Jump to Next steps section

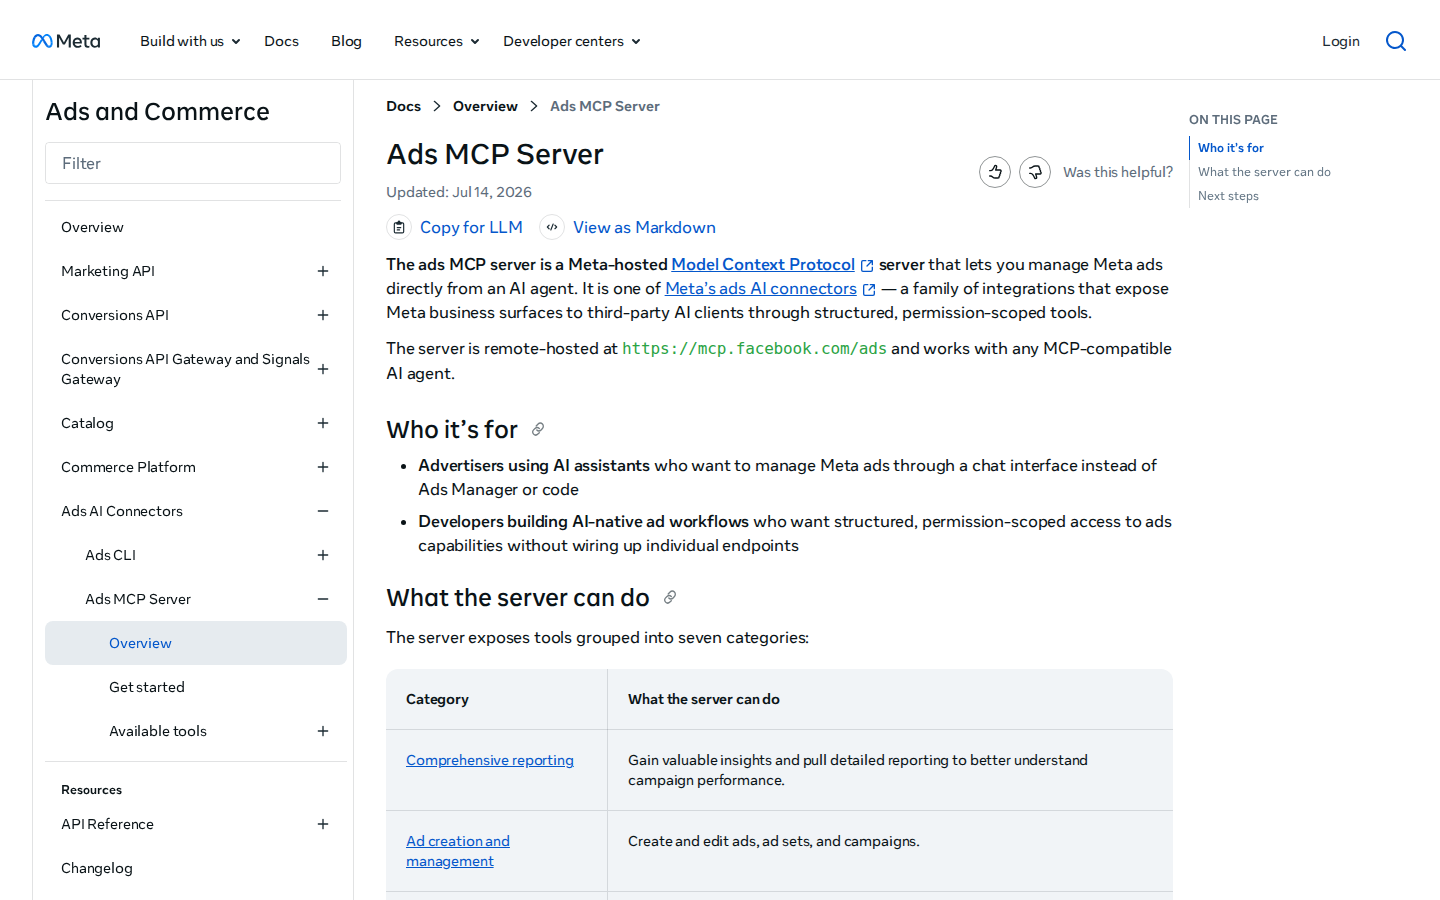[1228, 196]
